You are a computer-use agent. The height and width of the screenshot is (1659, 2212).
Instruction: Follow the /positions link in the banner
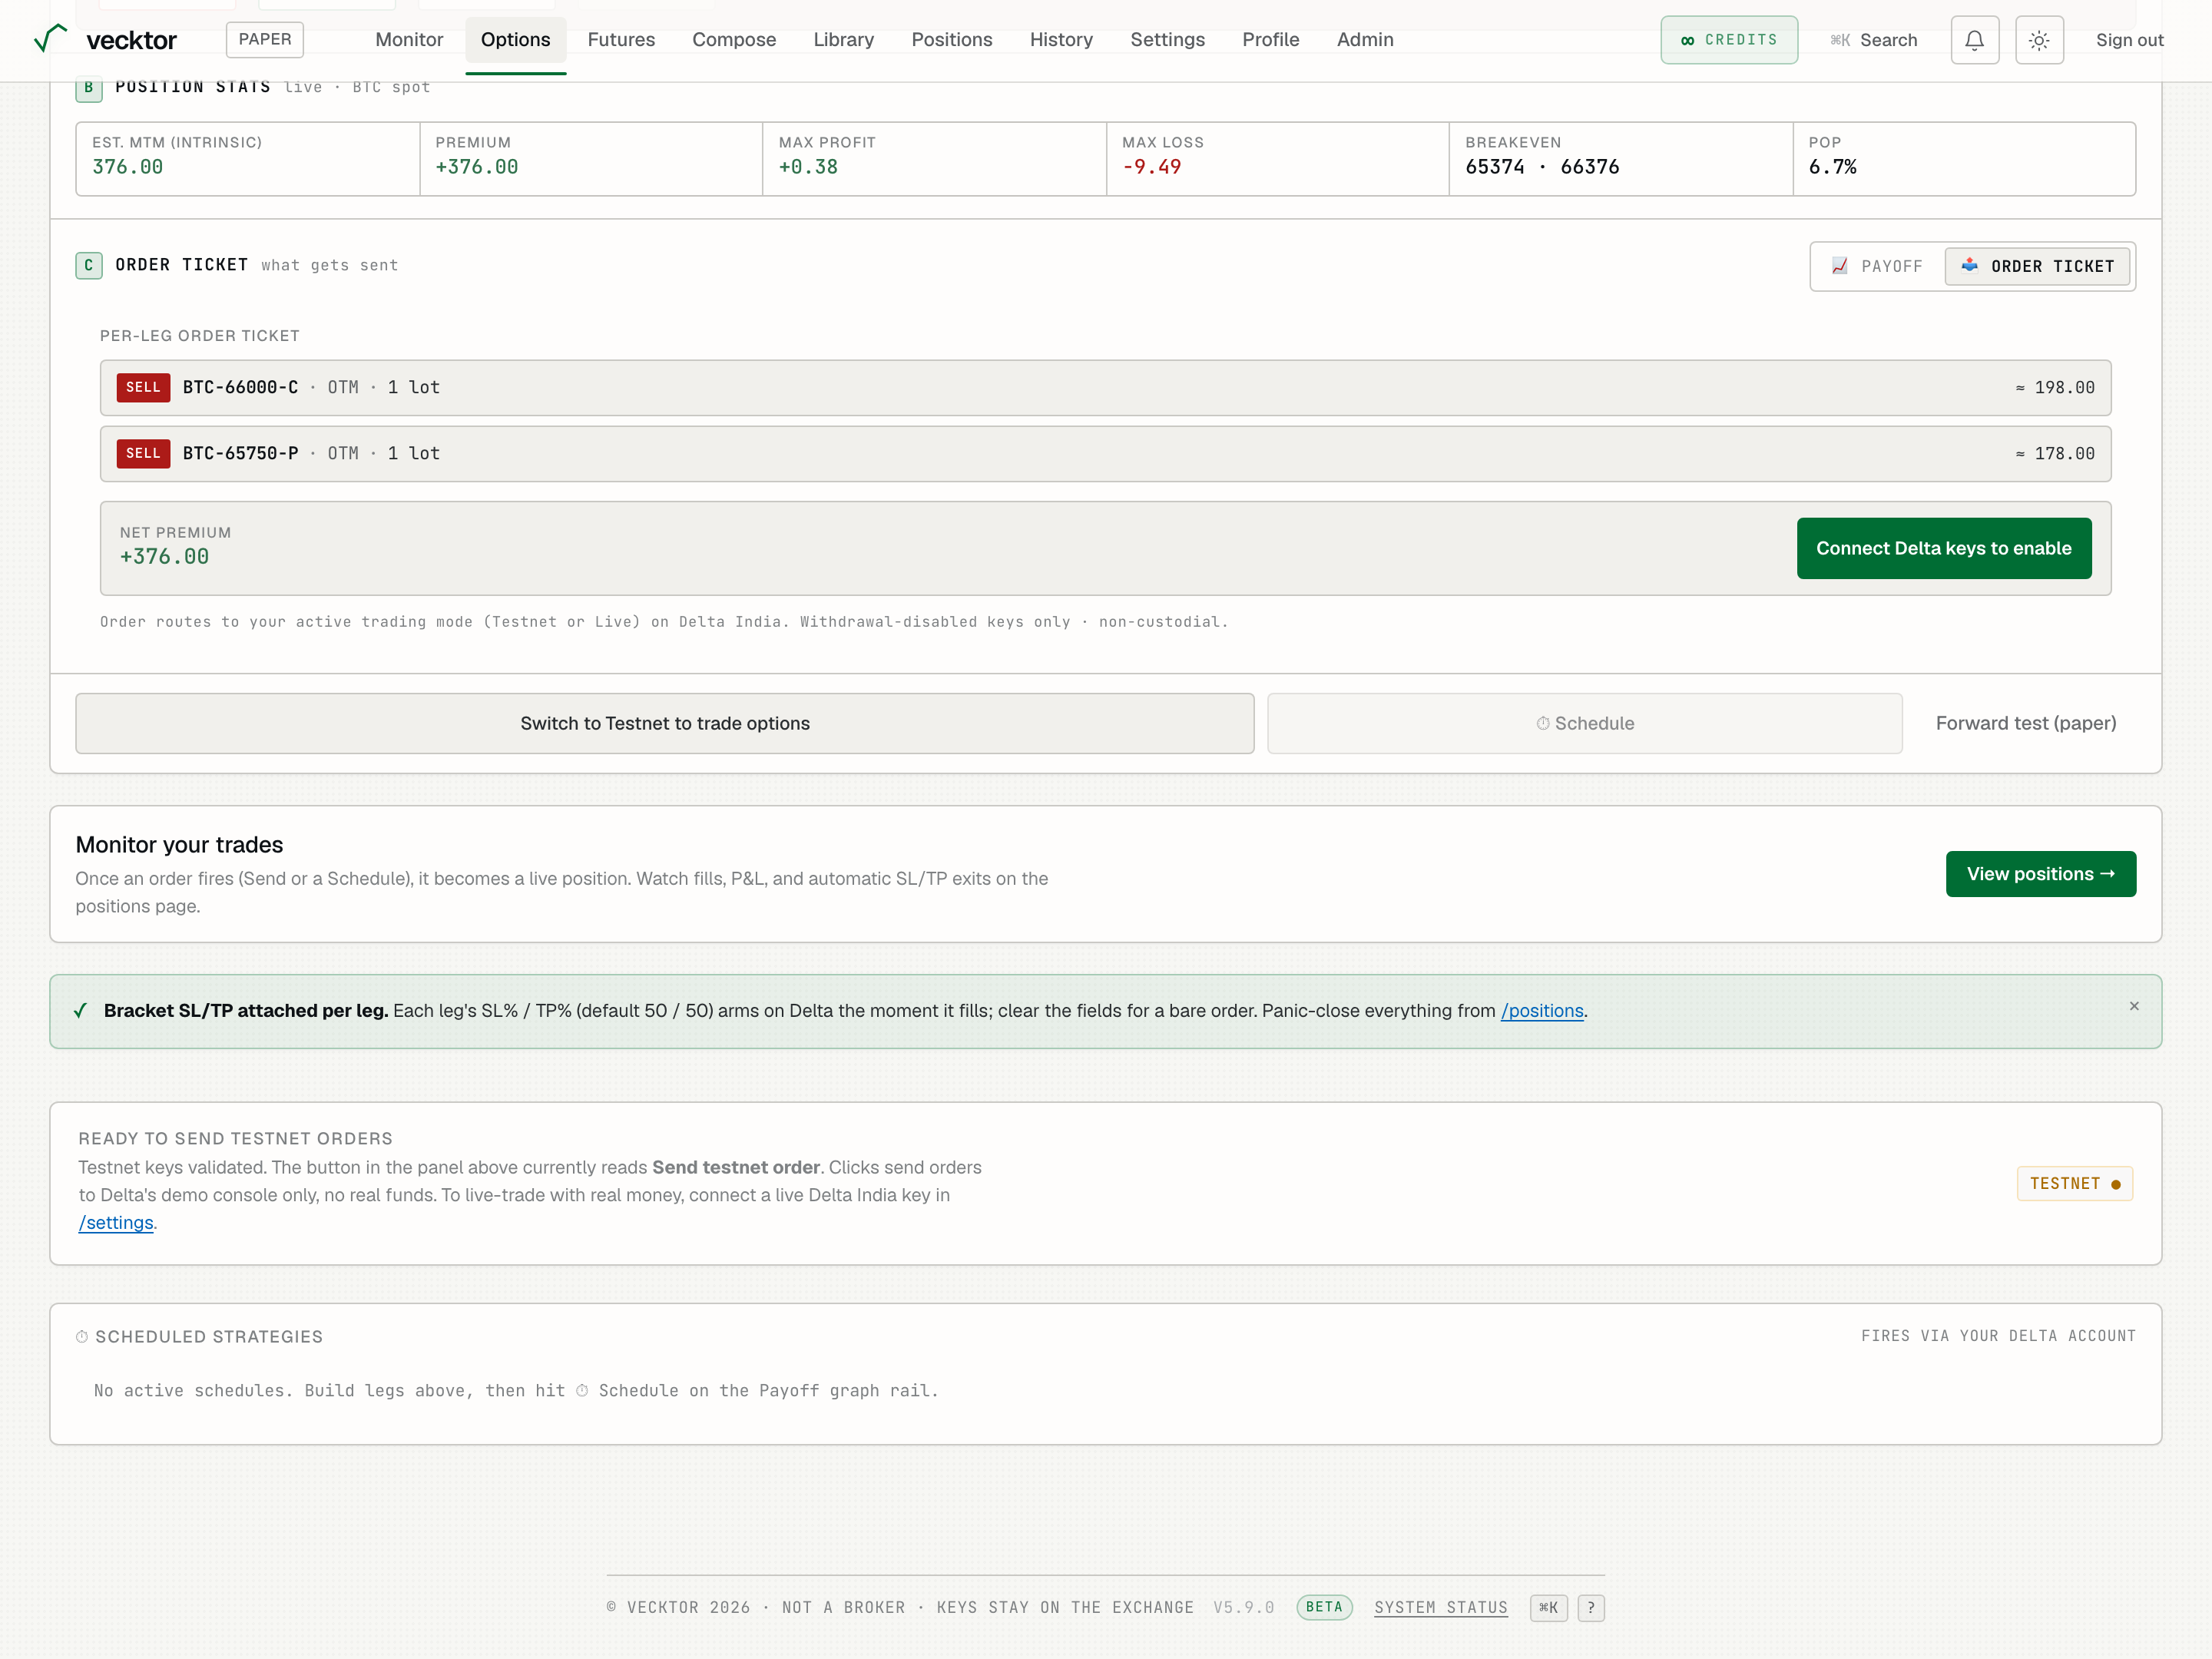click(1541, 1011)
